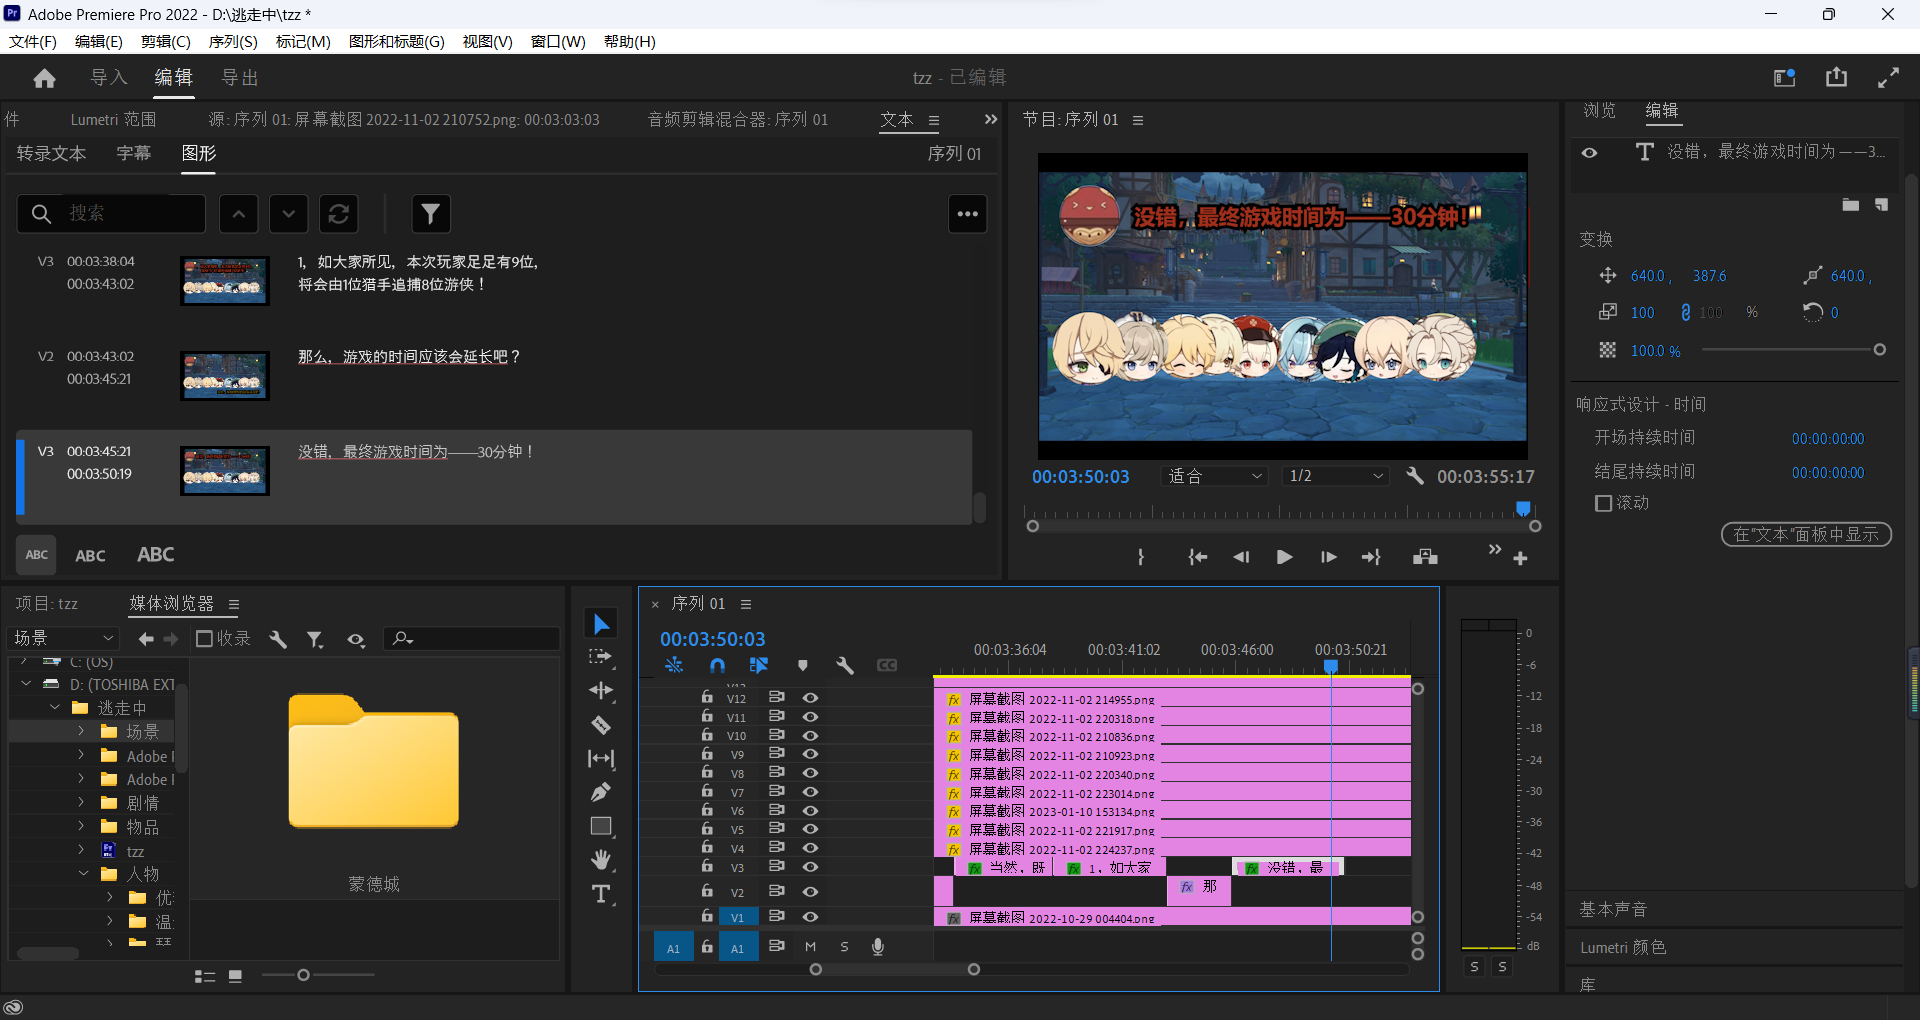Open the 场景 media browser dropdown
The height and width of the screenshot is (1020, 1920).
pyautogui.click(x=63, y=638)
